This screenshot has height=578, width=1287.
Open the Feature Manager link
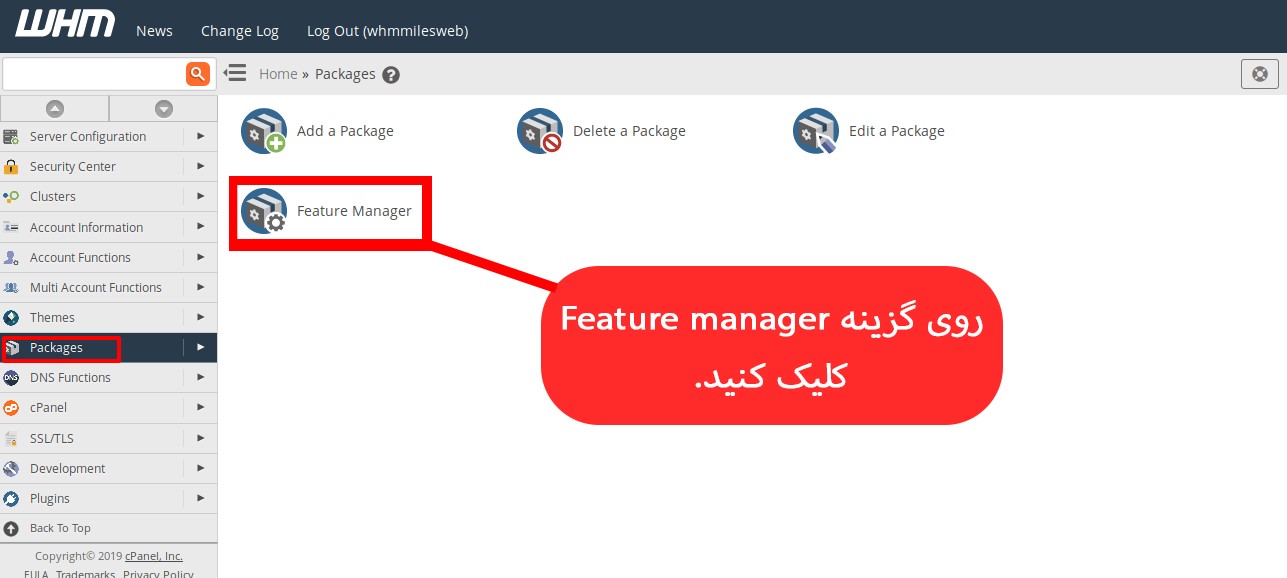354,211
